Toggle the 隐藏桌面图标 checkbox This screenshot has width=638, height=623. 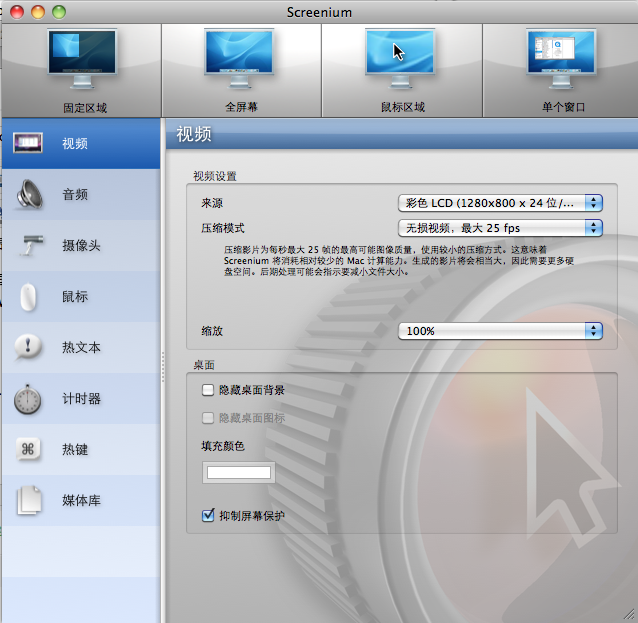[x=208, y=418]
